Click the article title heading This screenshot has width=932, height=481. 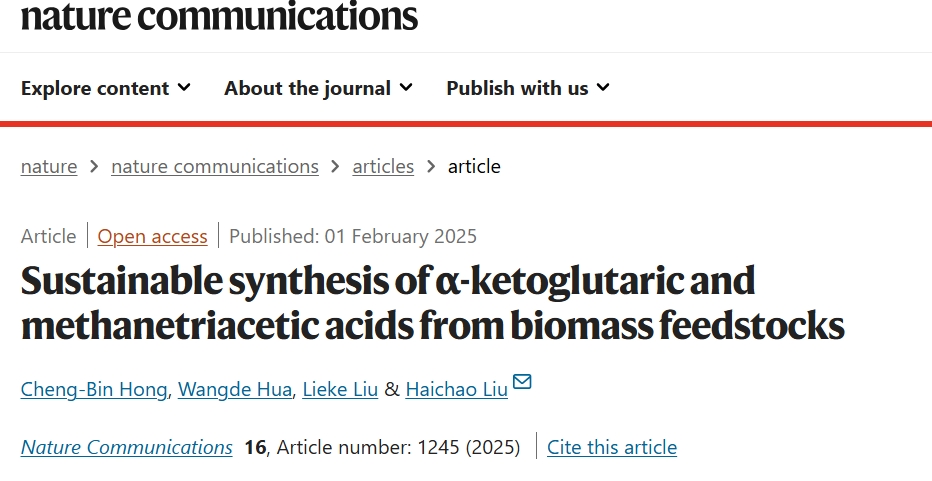[433, 303]
